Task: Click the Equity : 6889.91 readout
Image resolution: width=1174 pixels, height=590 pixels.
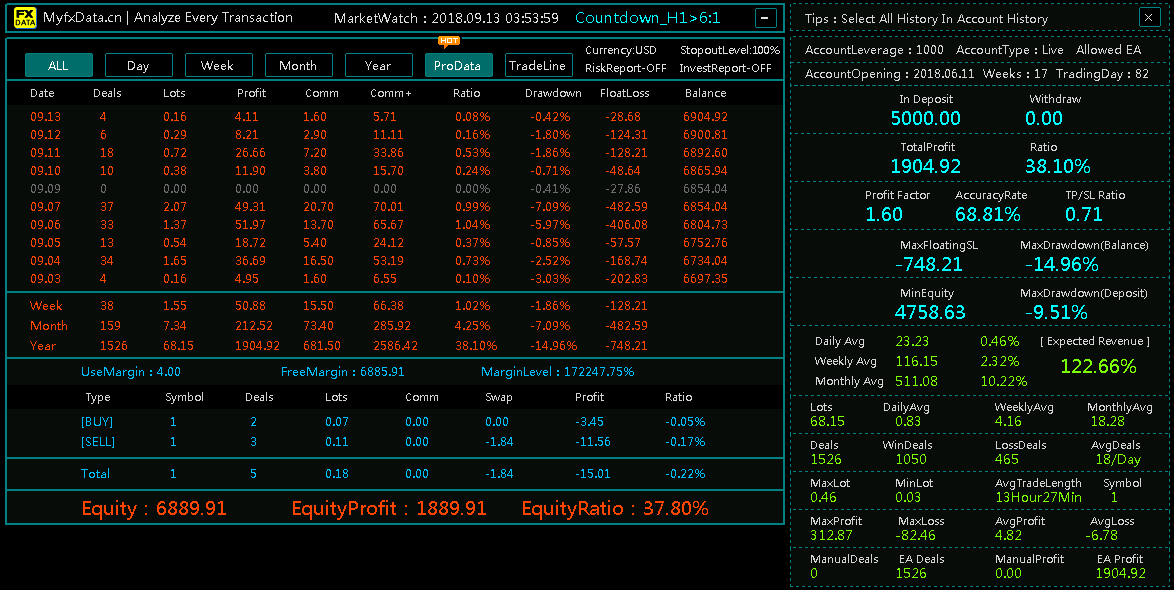Action: pos(154,508)
